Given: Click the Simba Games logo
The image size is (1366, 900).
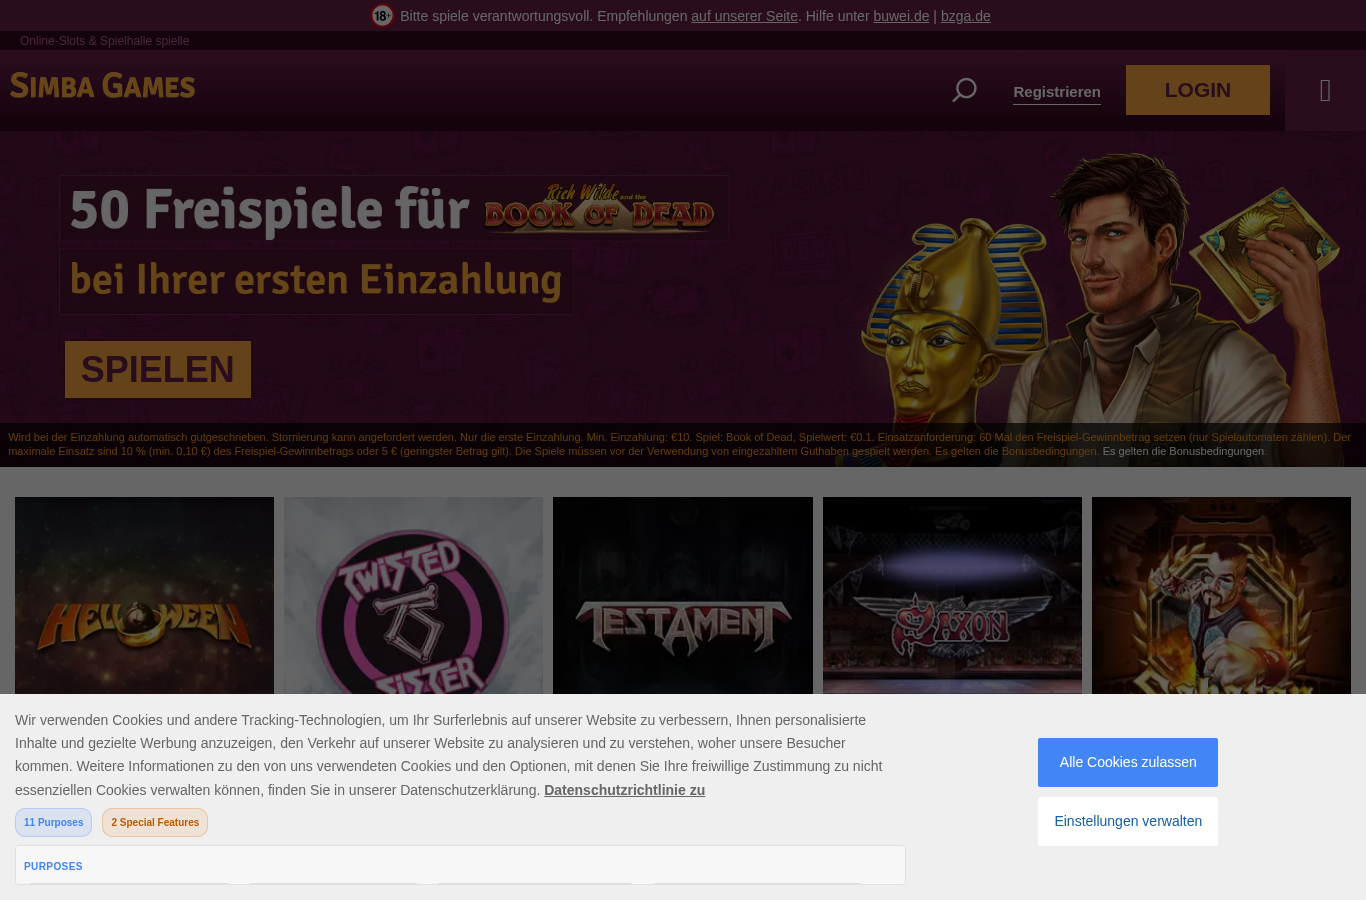Looking at the screenshot, I should coord(103,86).
